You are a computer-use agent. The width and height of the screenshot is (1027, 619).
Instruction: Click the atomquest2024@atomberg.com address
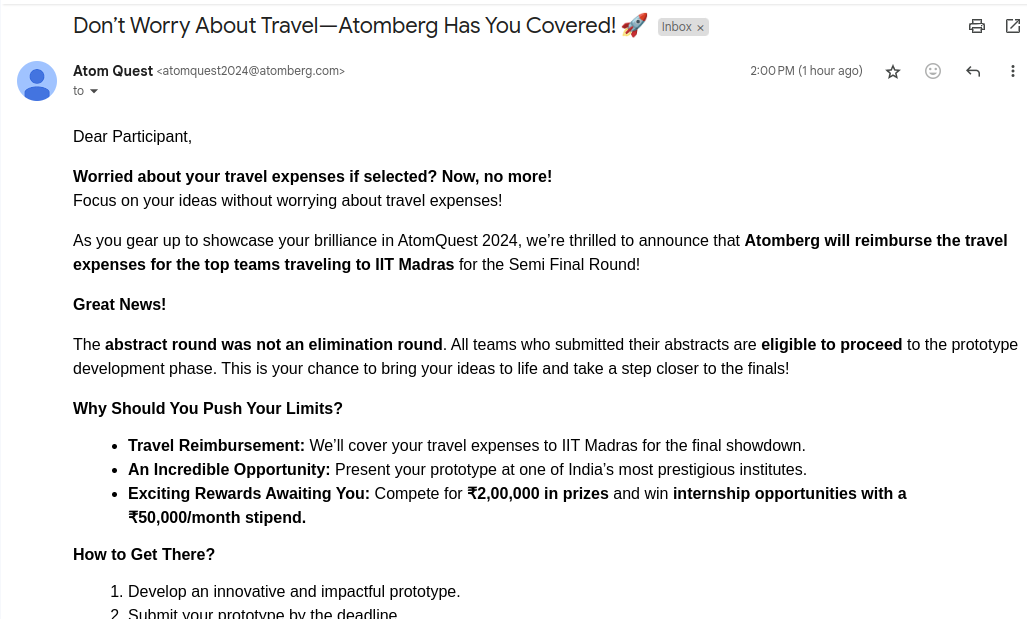point(250,71)
